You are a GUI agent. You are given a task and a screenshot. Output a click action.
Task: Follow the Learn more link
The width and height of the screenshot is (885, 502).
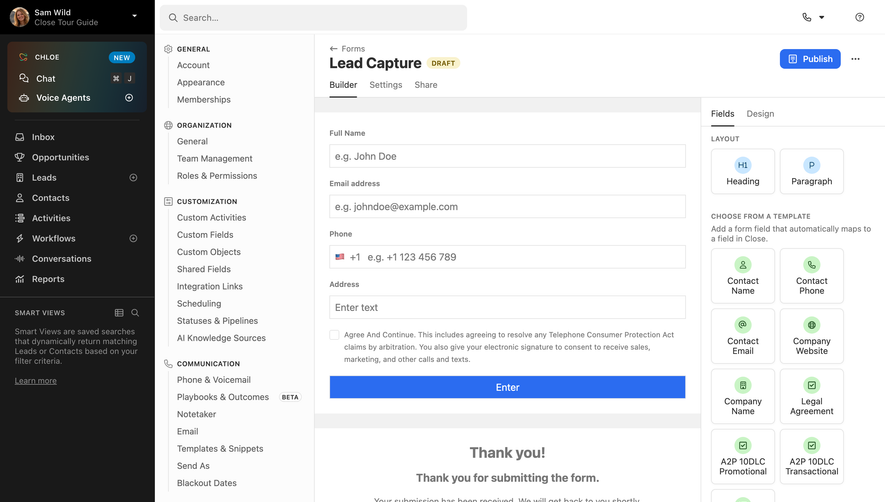(x=36, y=381)
